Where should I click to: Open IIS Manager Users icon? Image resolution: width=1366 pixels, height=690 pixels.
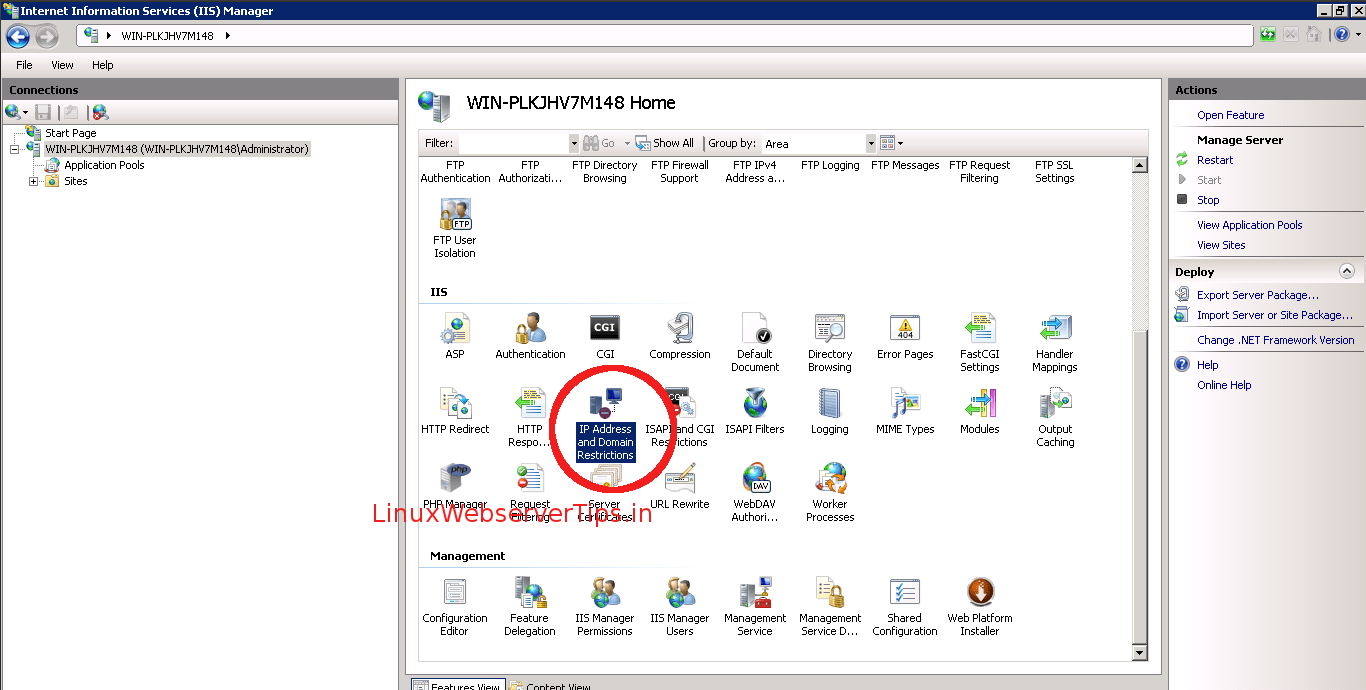pyautogui.click(x=680, y=606)
